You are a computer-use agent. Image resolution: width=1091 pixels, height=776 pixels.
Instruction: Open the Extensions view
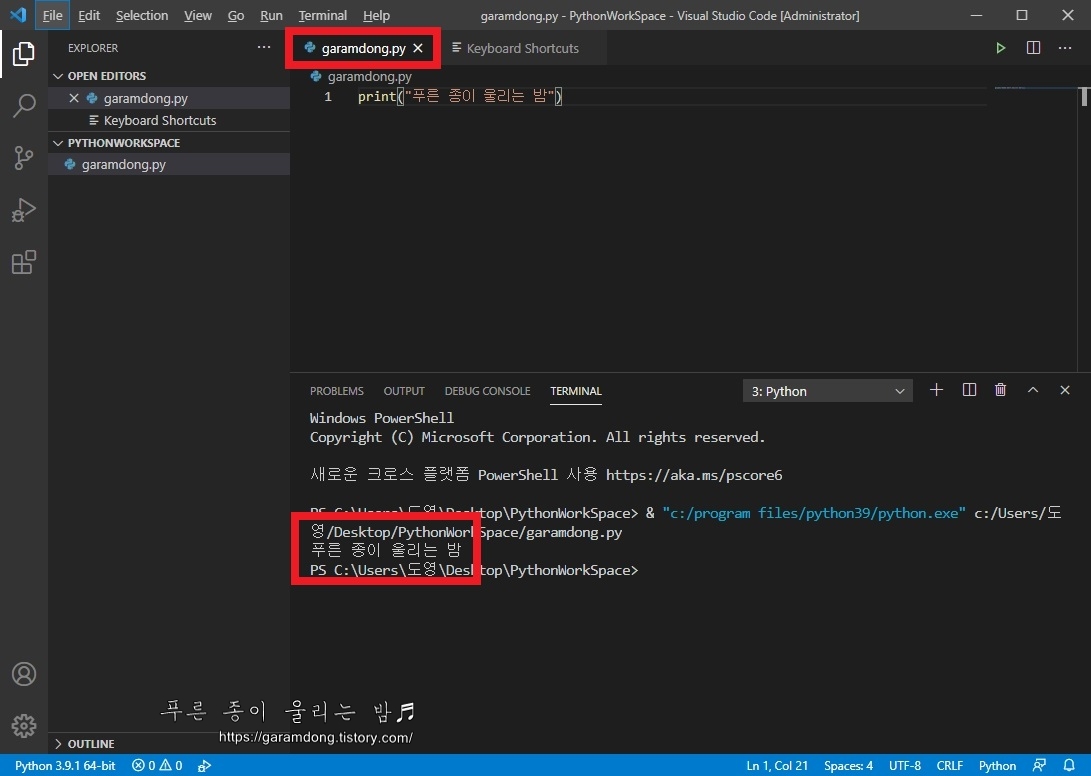24,262
